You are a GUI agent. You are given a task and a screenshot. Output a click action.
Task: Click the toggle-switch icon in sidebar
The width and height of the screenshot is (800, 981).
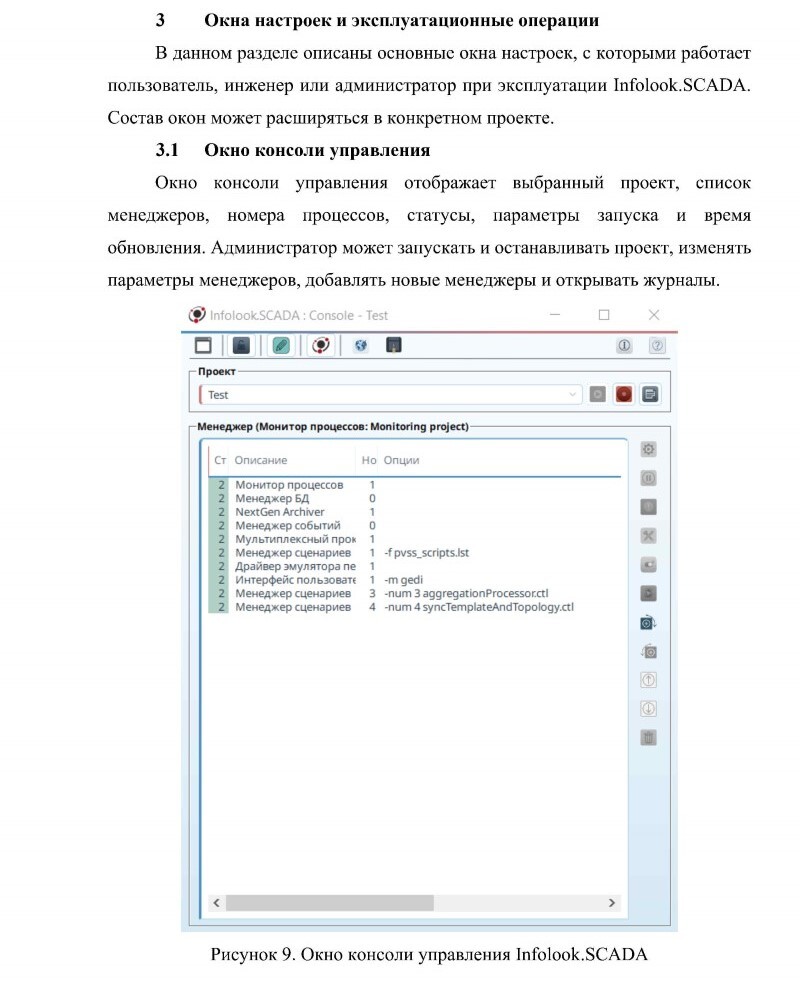click(x=649, y=565)
